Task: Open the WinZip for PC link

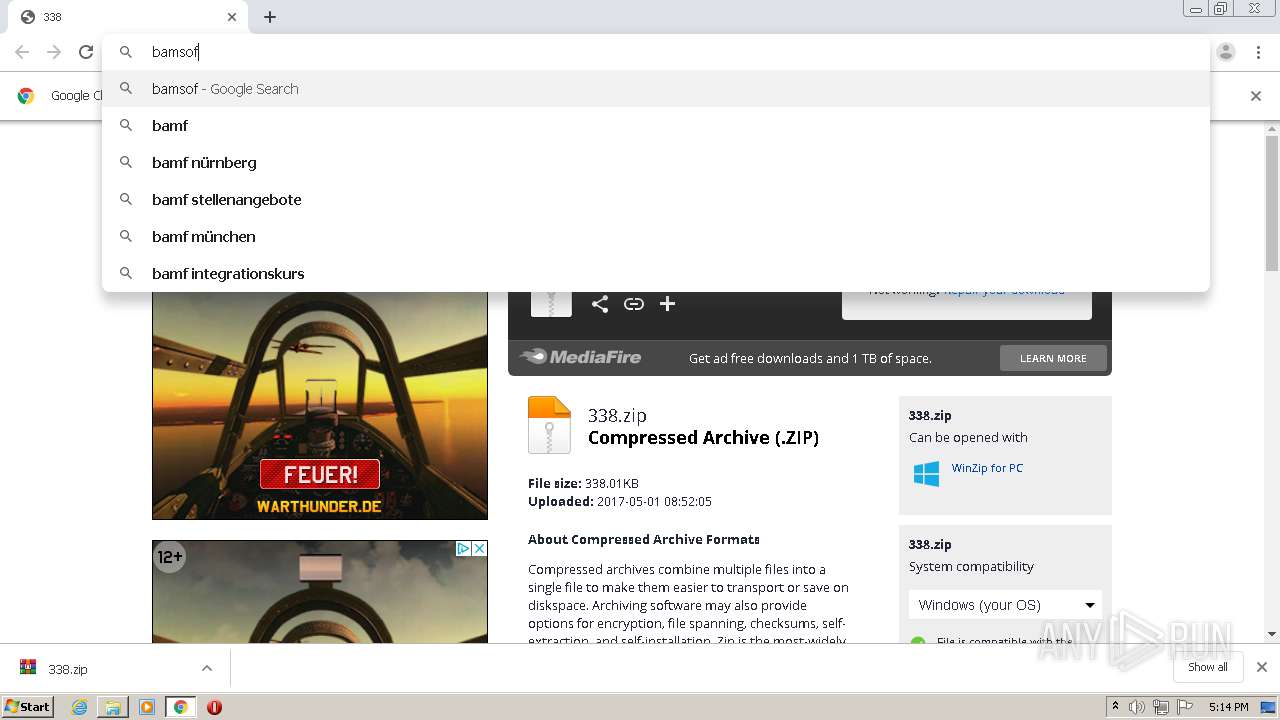Action: point(987,468)
